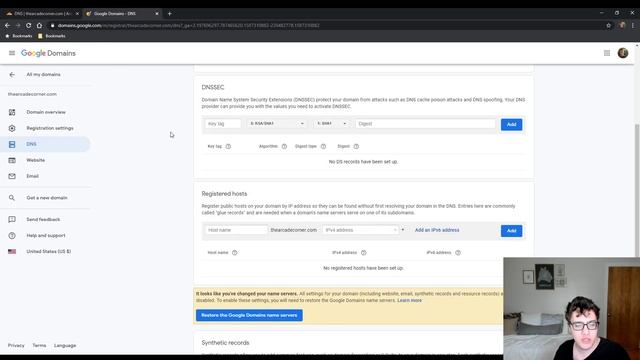Click the browser address bar URL
Screen dimensions: 640x360
[x=189, y=25]
